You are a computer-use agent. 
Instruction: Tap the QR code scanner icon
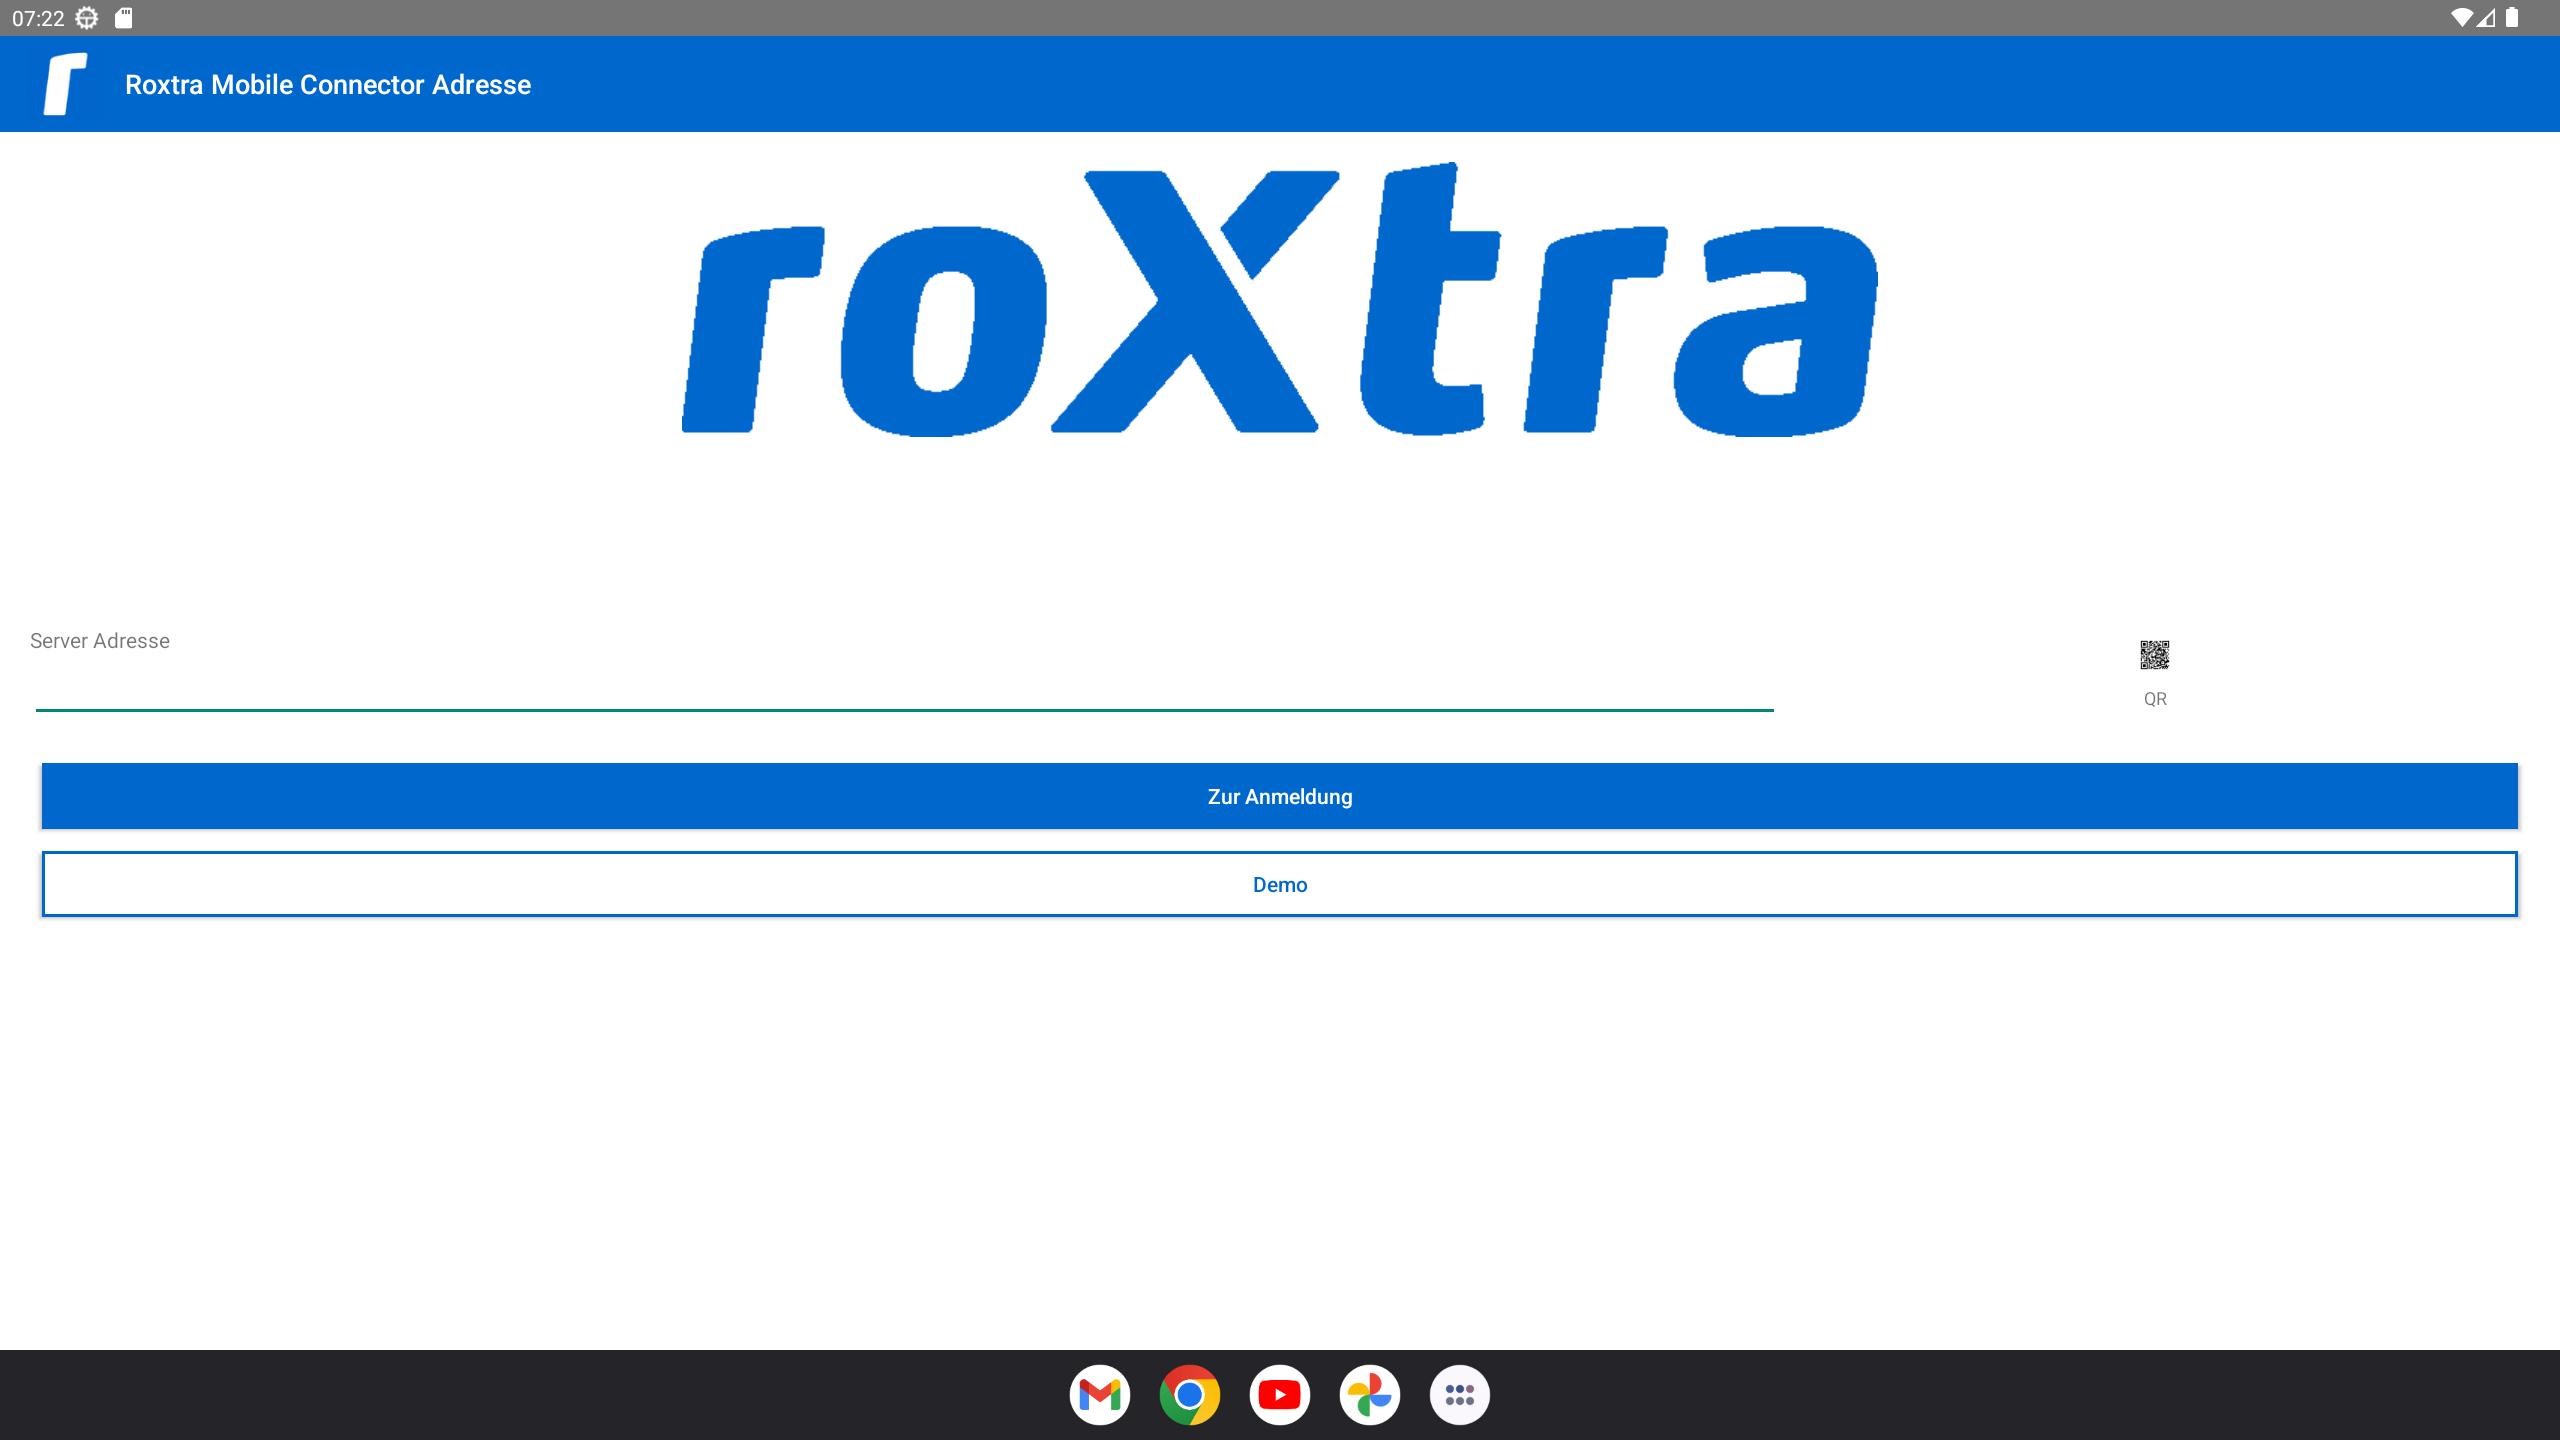click(x=2154, y=655)
